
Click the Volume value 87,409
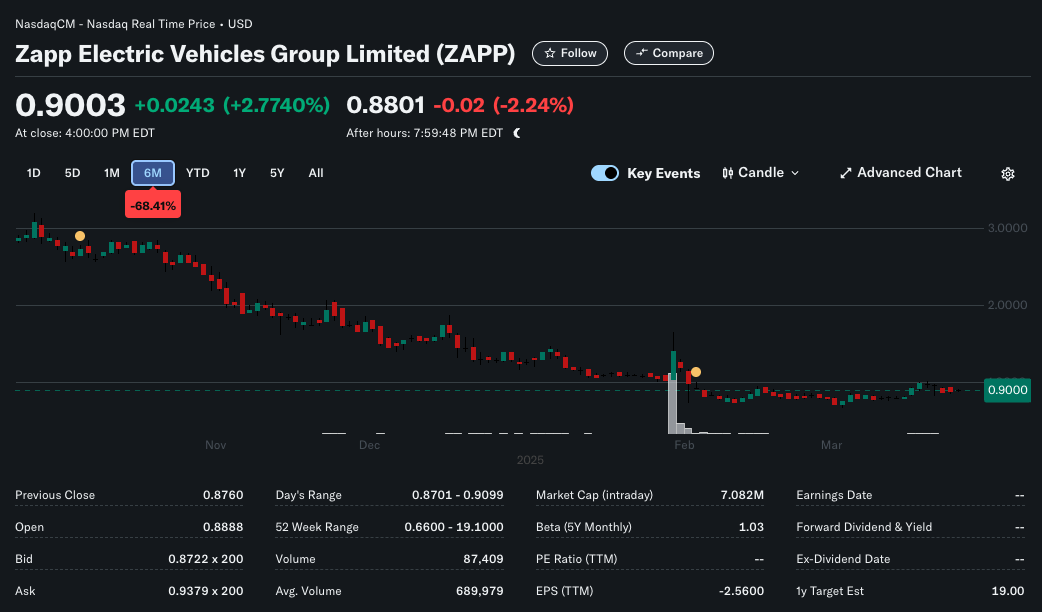click(x=483, y=559)
